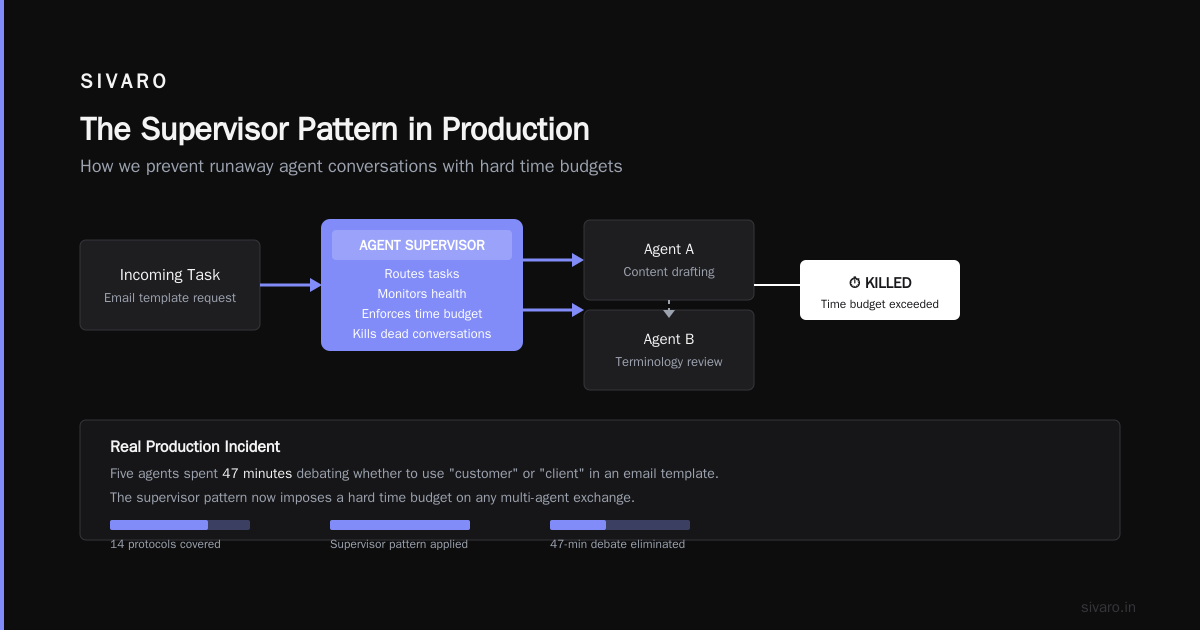Select the Incoming Task box
This screenshot has width=1200, height=630.
pyautogui.click(x=170, y=285)
